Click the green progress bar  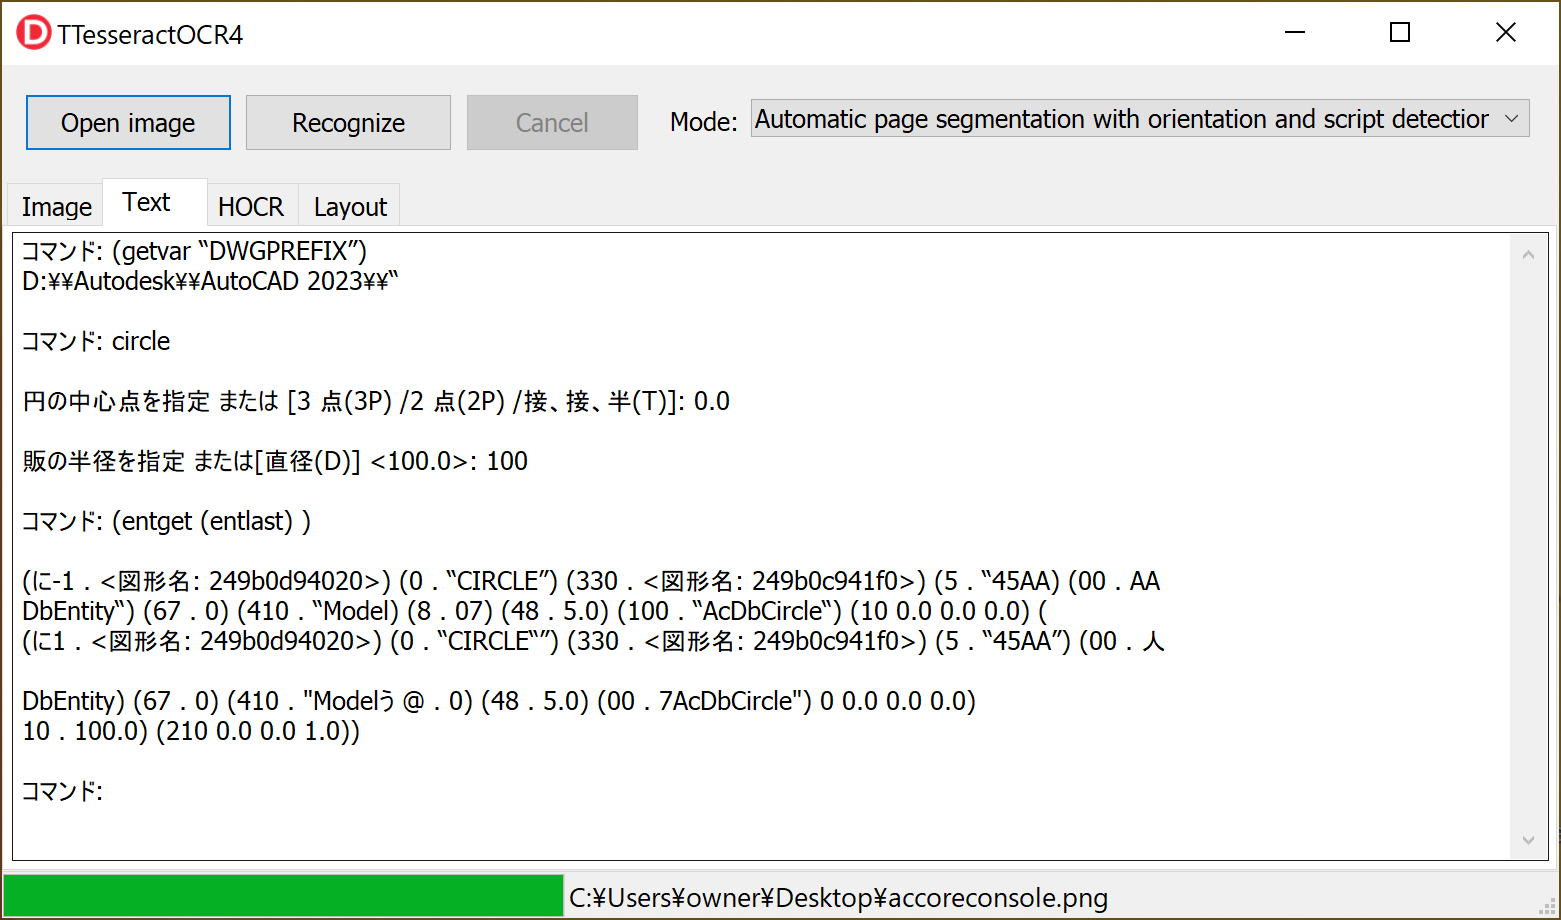(x=283, y=896)
